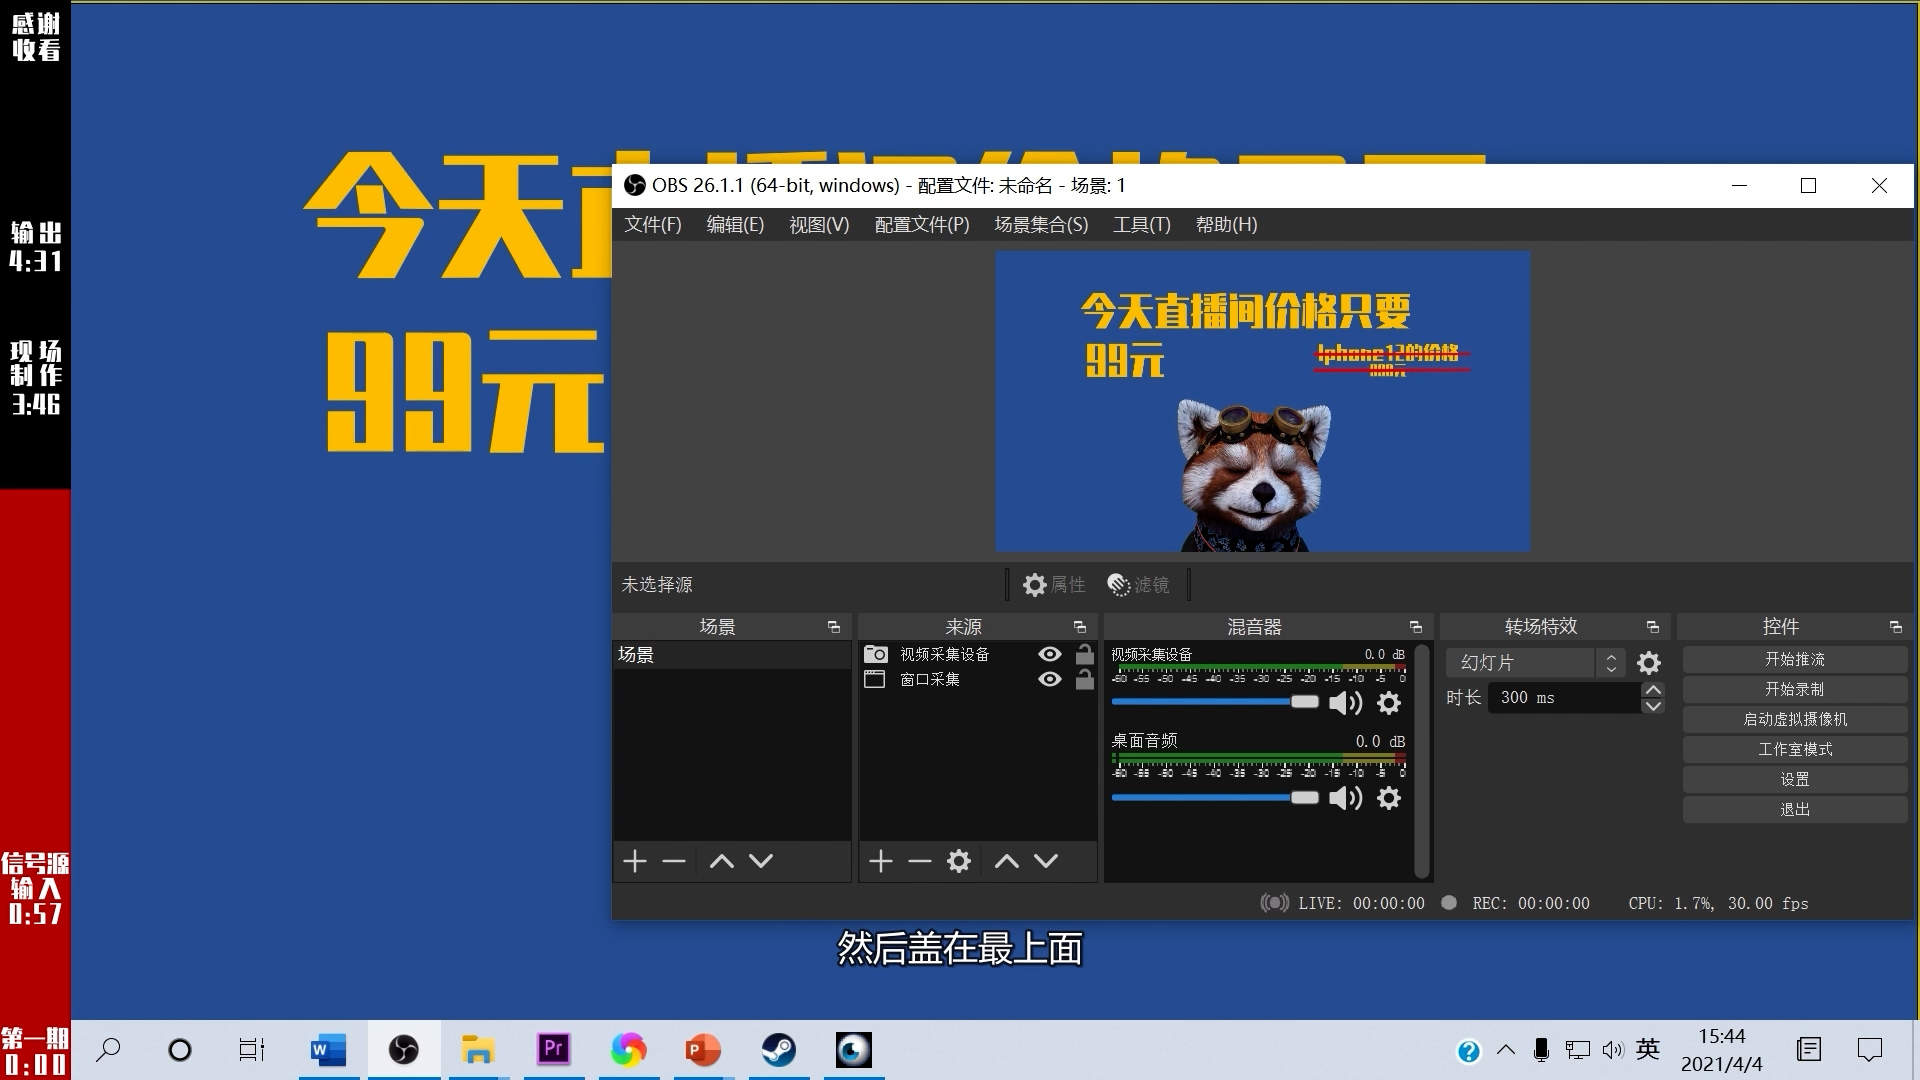Open source properties gear in 来源 panel
The height and width of the screenshot is (1080, 1920).
(x=959, y=861)
